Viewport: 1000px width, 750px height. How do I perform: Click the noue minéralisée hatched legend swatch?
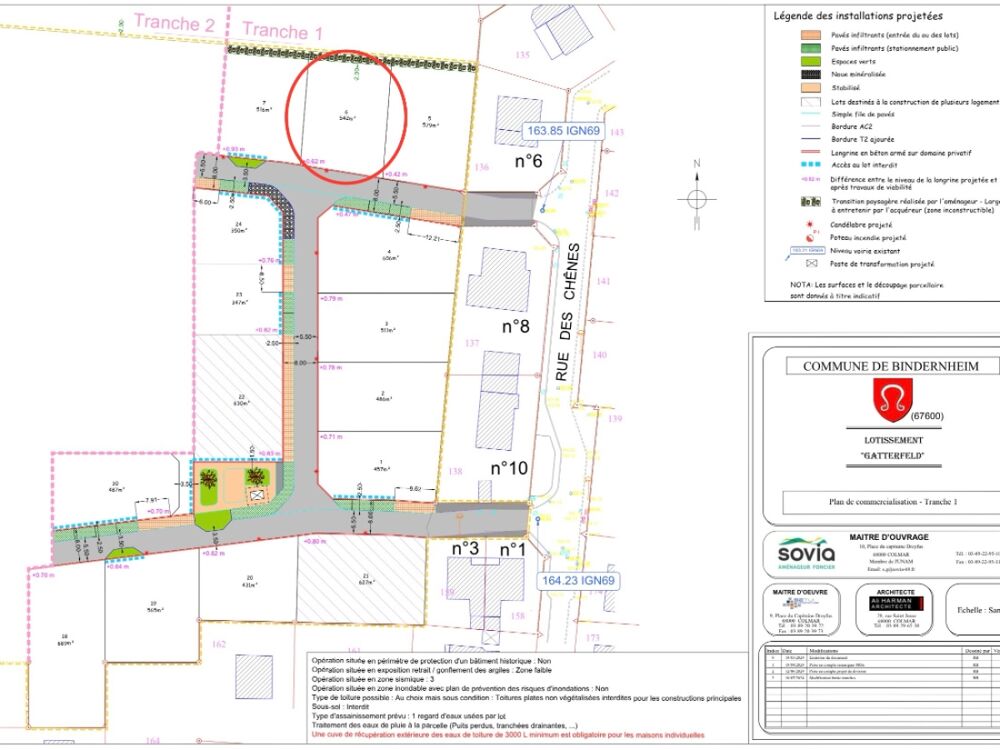coord(810,74)
